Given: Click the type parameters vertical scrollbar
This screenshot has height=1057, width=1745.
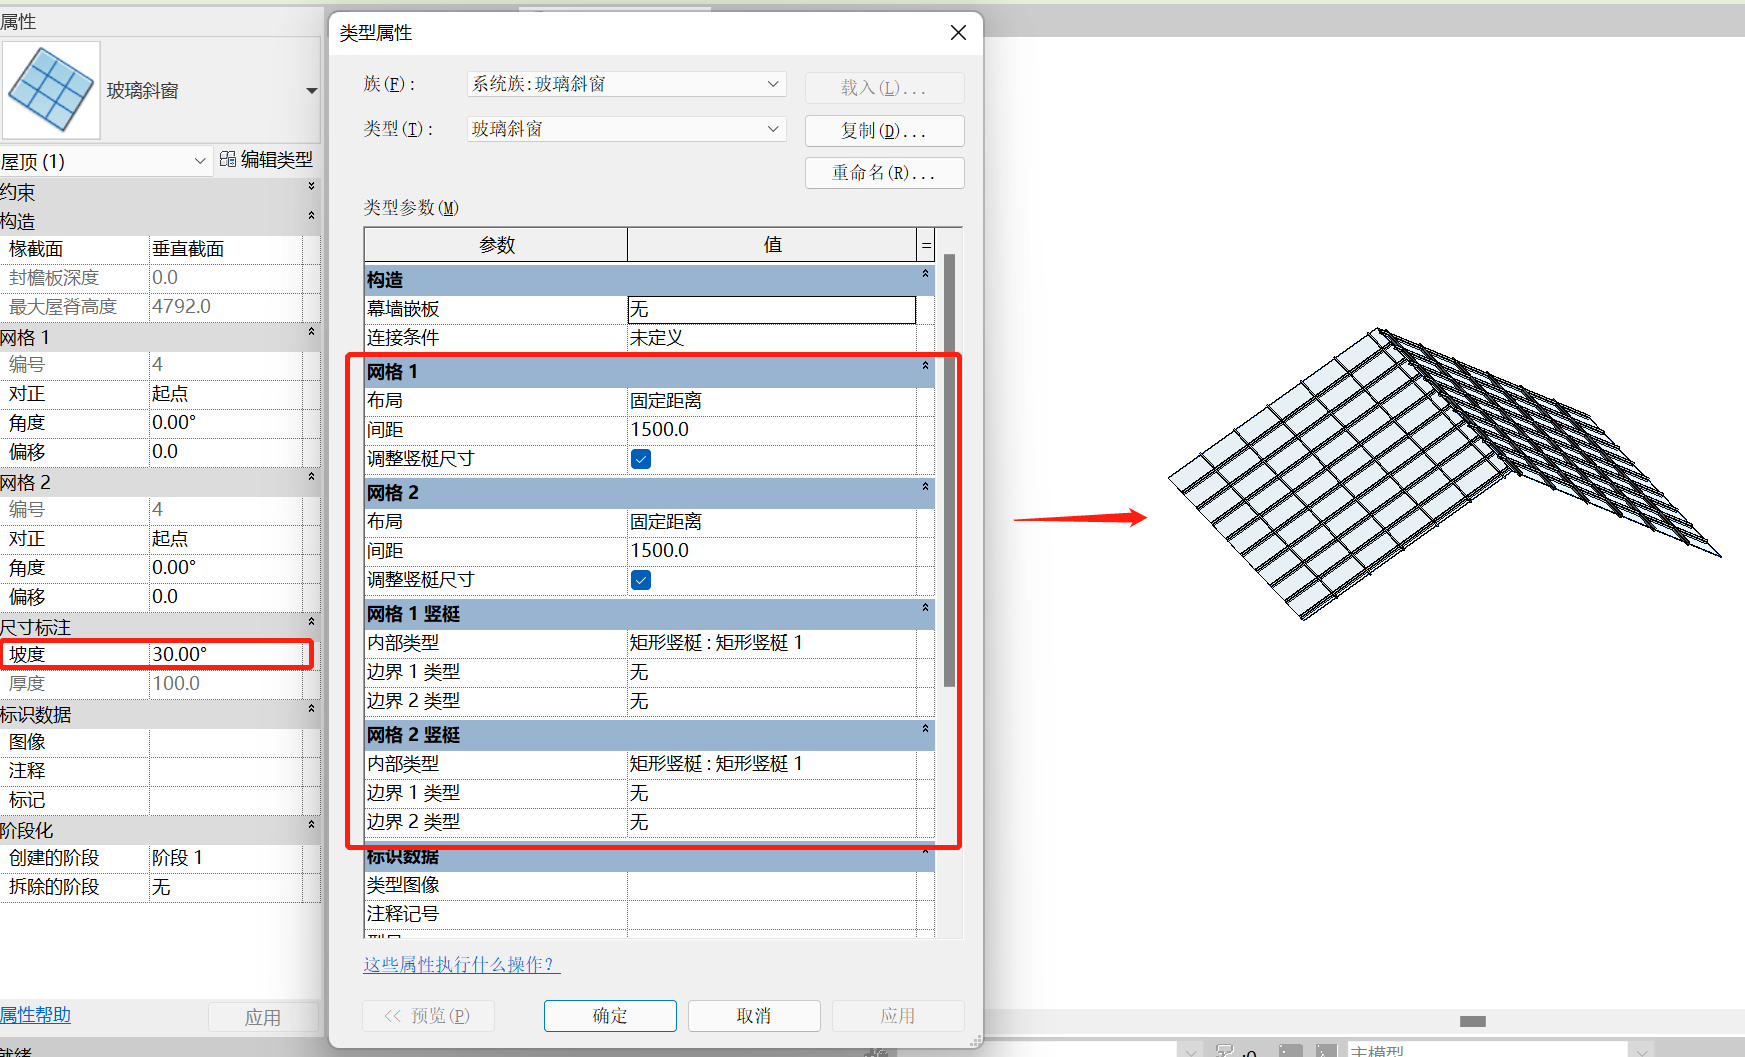Looking at the screenshot, I should click(949, 470).
